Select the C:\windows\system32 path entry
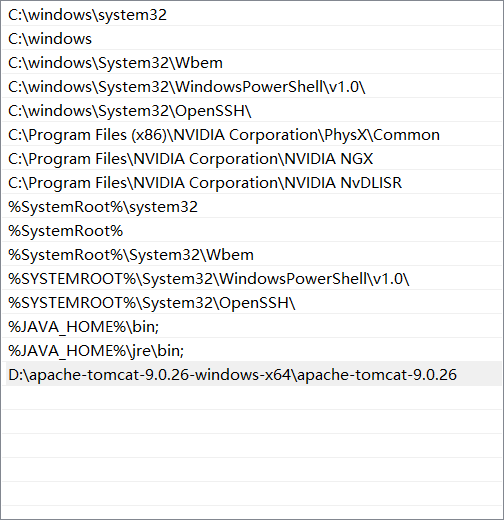 coord(252,15)
